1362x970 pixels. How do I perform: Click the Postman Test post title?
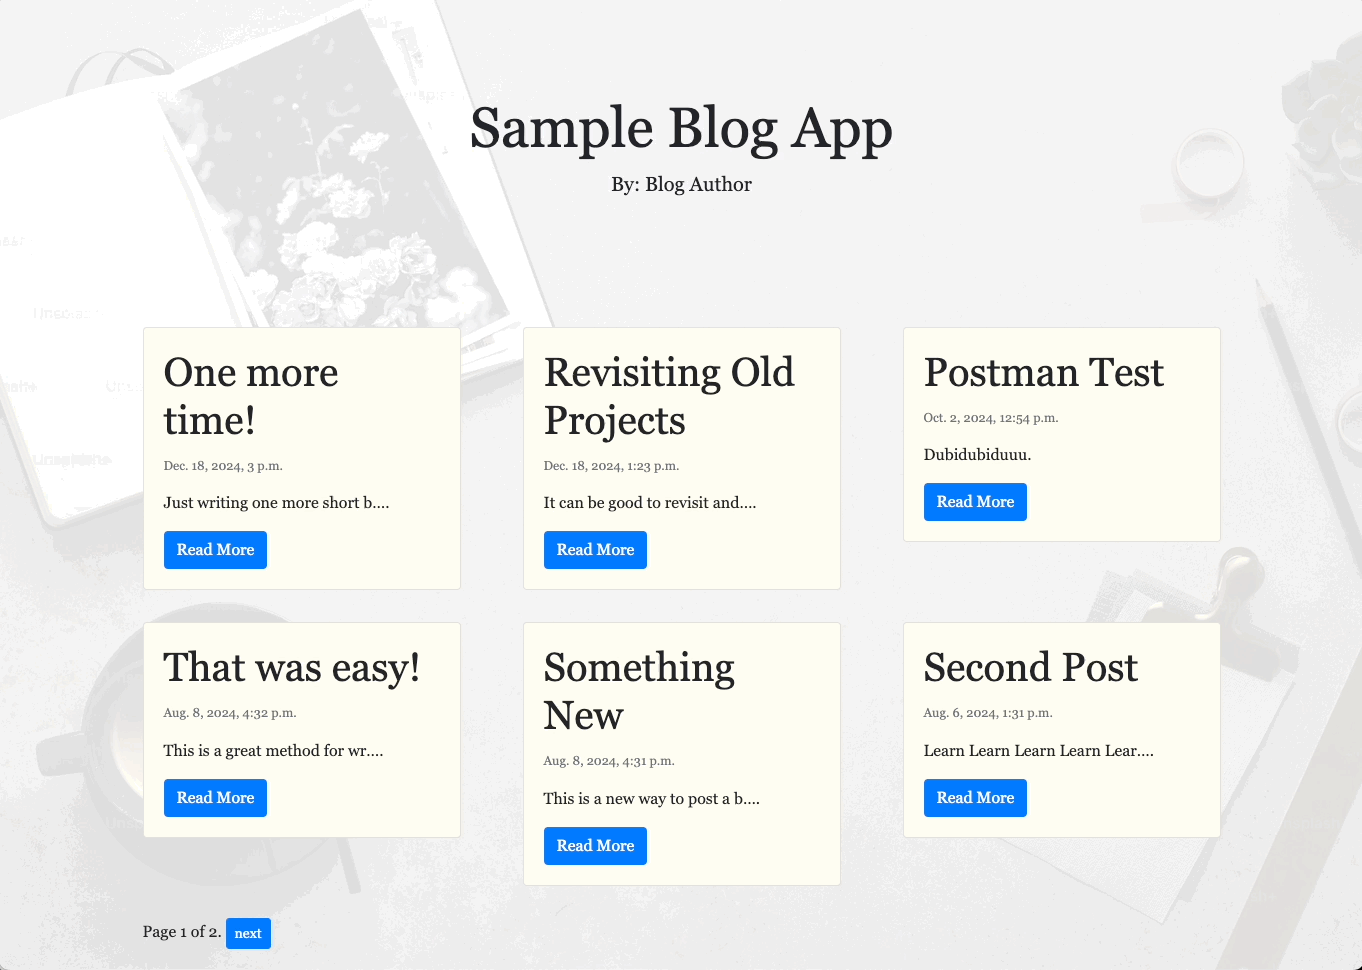[1044, 372]
